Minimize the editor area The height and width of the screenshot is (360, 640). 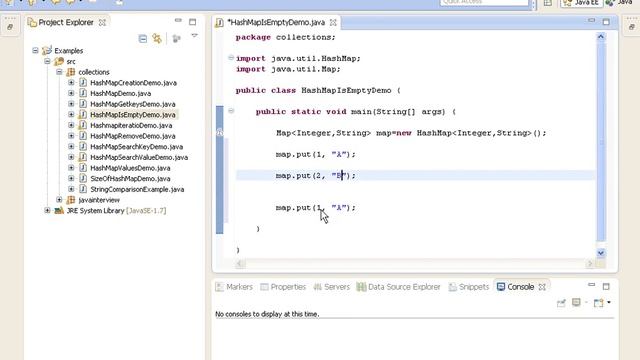click(591, 20)
